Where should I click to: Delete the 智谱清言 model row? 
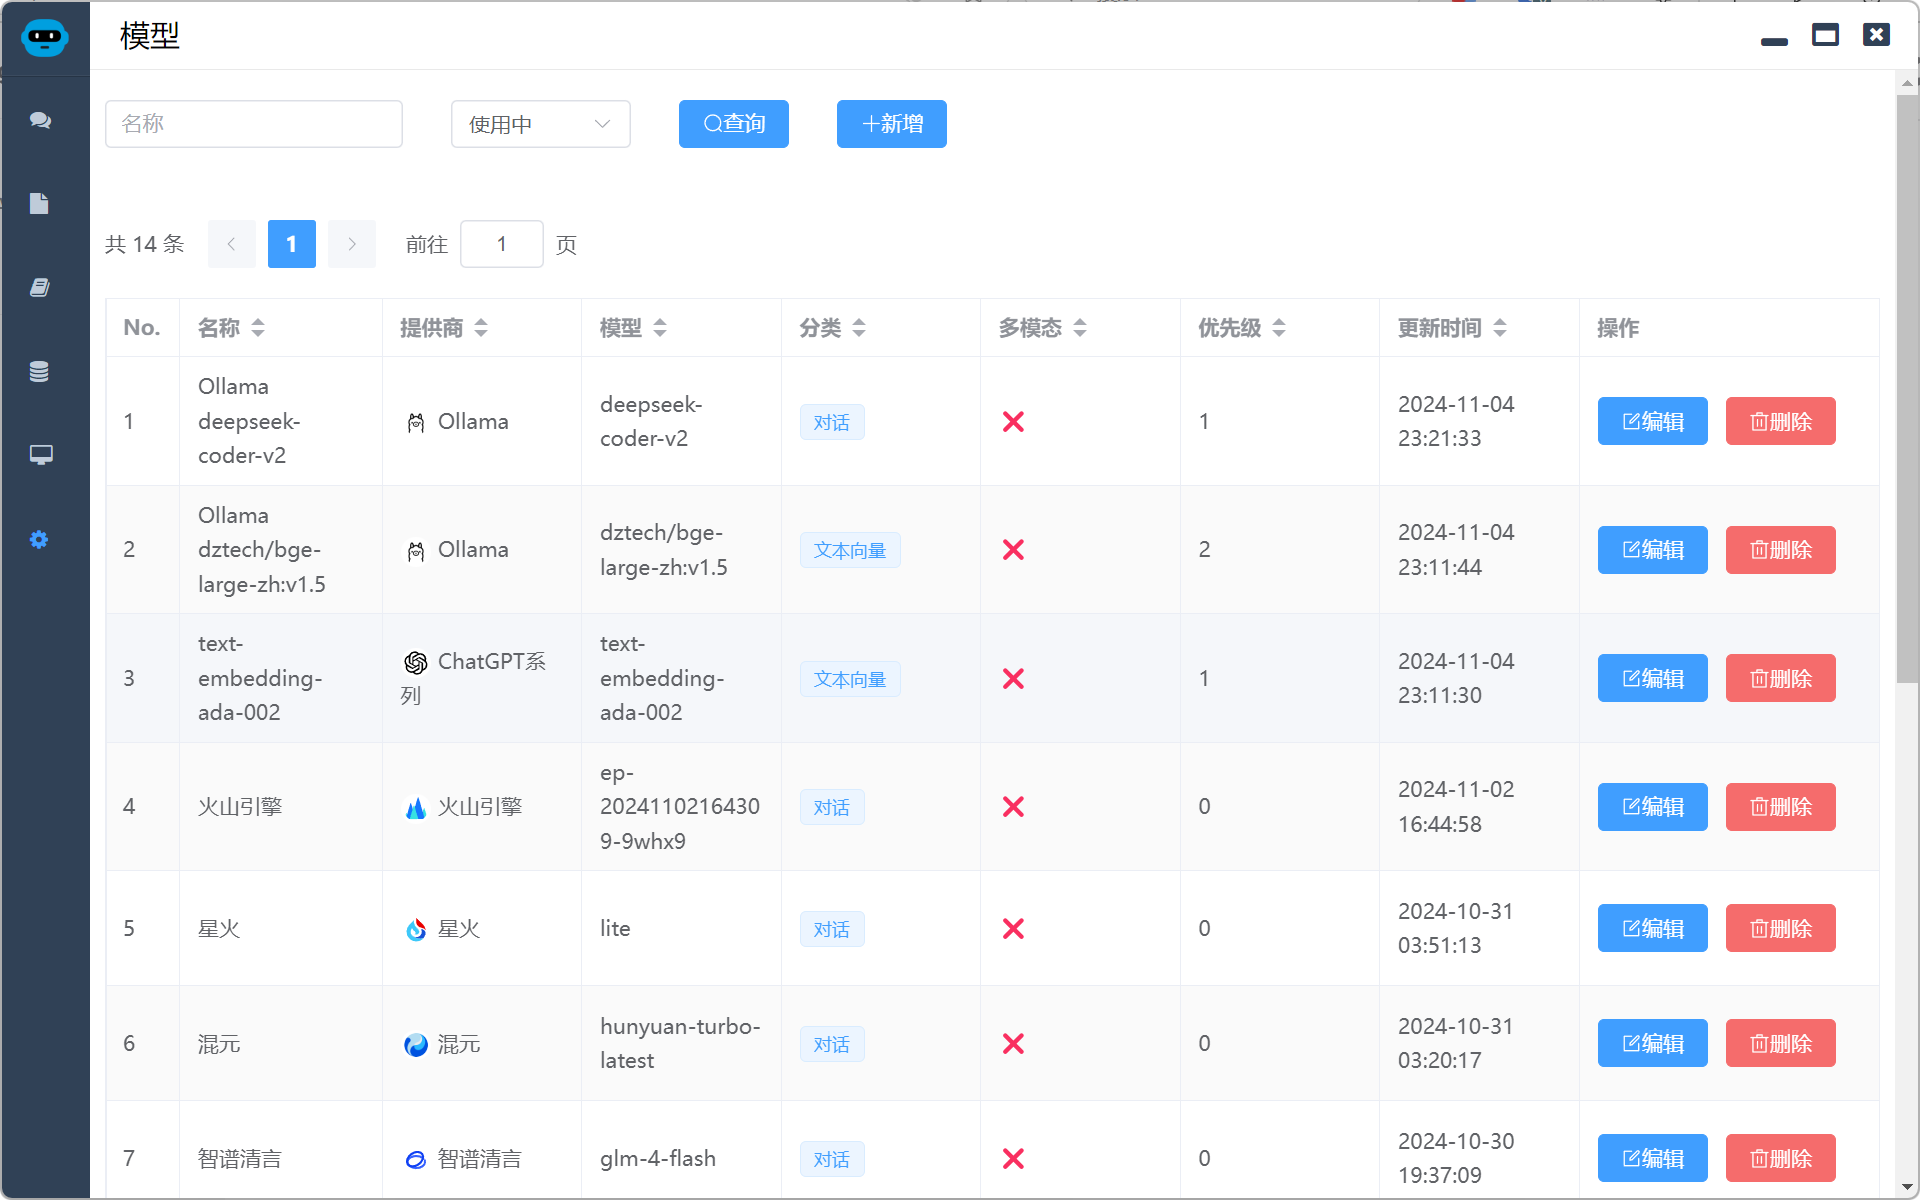pyautogui.click(x=1781, y=1158)
